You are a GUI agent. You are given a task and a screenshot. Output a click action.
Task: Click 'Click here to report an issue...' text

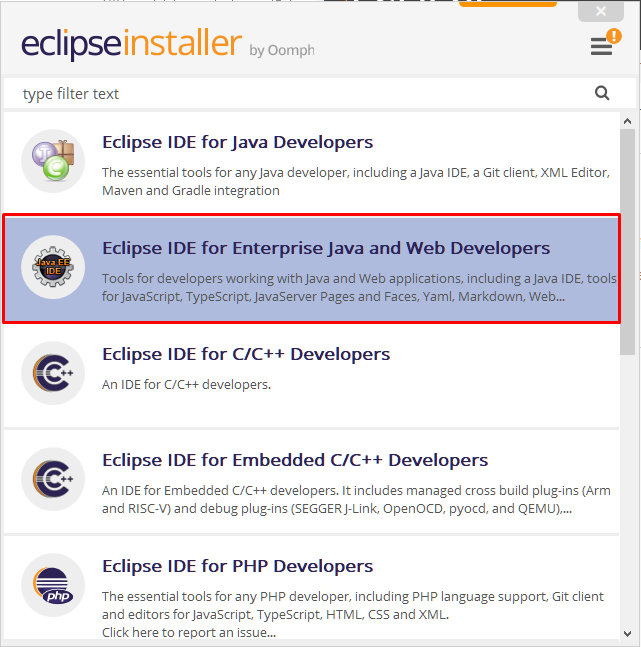pyautogui.click(x=189, y=633)
